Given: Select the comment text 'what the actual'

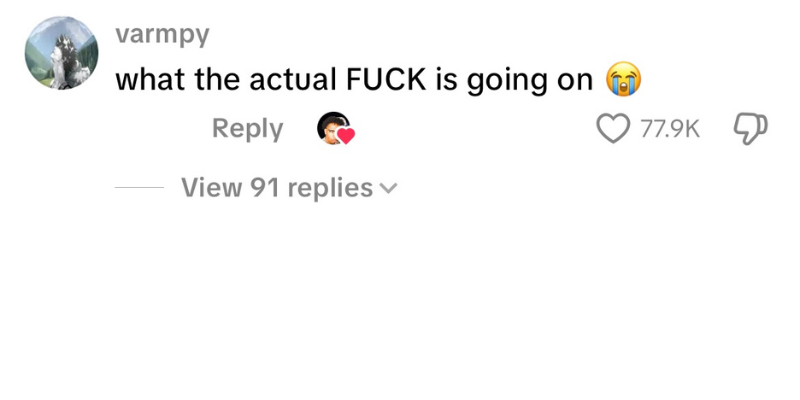Looking at the screenshot, I should (226, 80).
